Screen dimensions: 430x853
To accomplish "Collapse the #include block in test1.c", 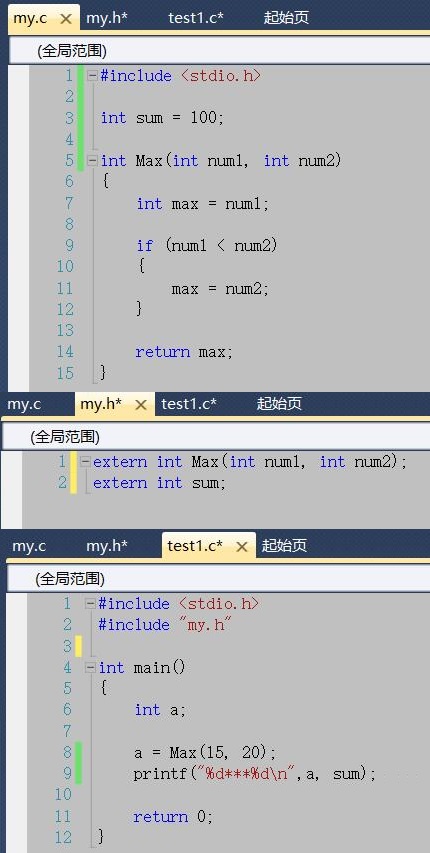I will 90,604.
